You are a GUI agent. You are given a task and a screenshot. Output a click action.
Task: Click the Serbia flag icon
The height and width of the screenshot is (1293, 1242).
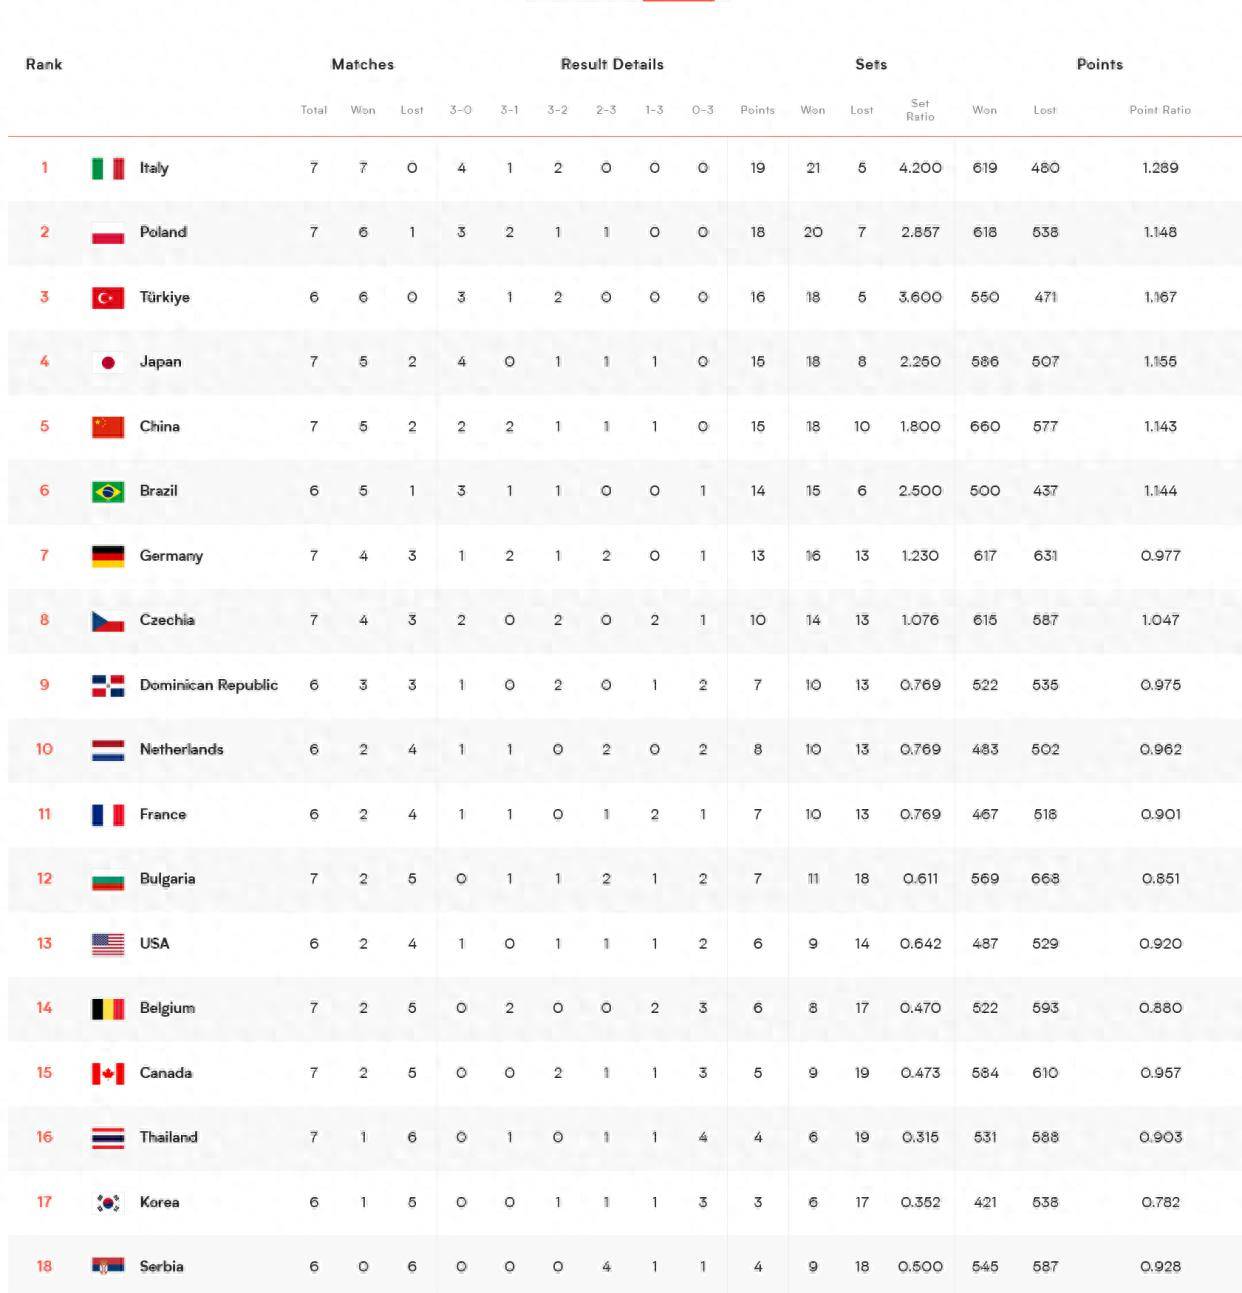[x=108, y=1266]
